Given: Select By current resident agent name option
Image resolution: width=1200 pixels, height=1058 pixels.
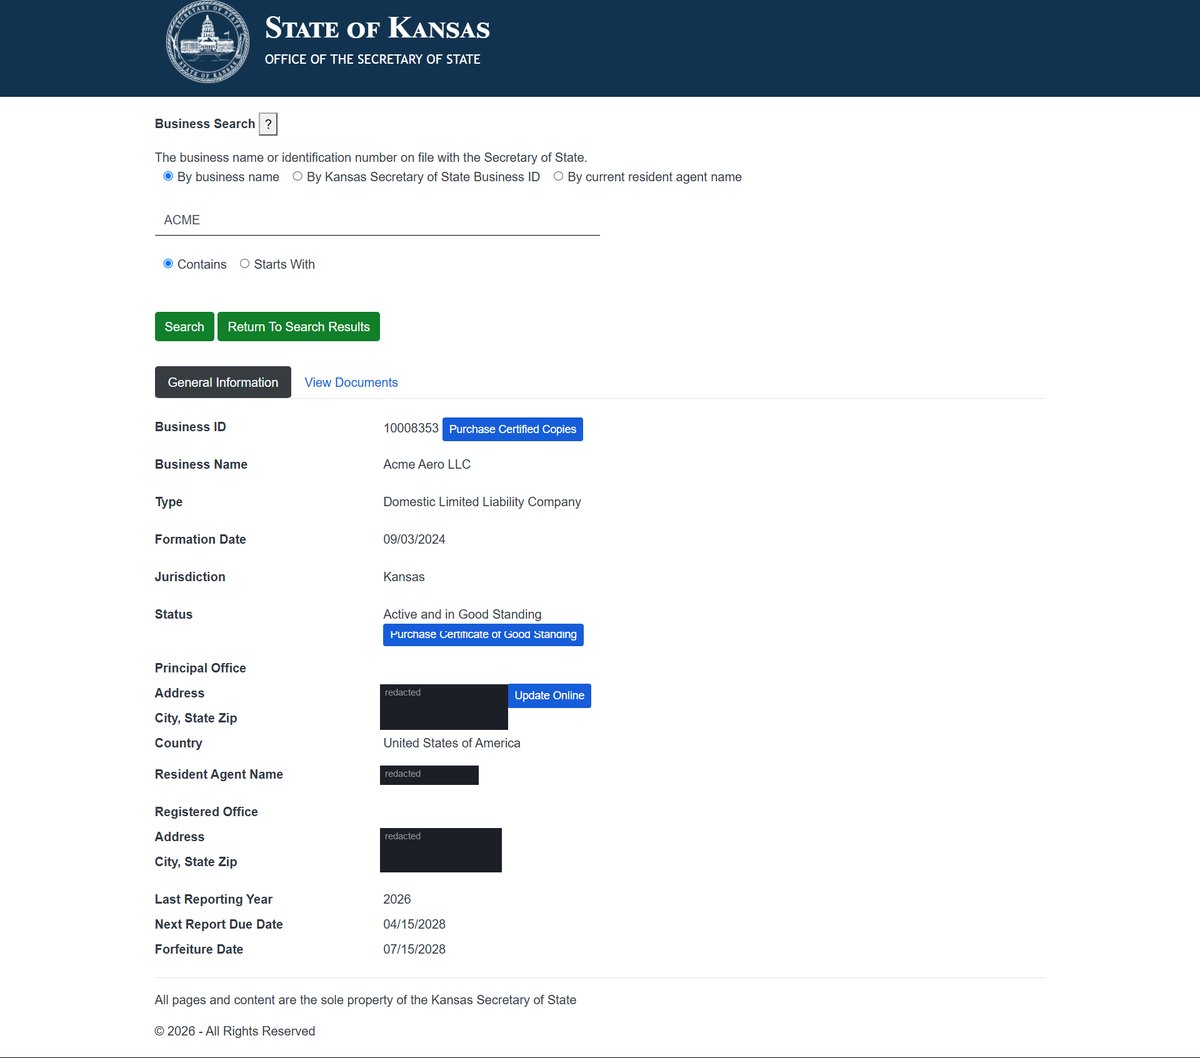Looking at the screenshot, I should pyautogui.click(x=558, y=176).
